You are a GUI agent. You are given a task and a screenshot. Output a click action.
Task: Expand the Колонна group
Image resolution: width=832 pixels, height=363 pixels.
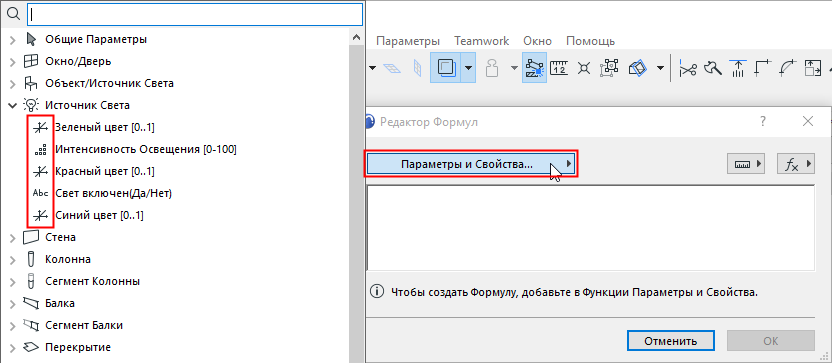coord(13,260)
